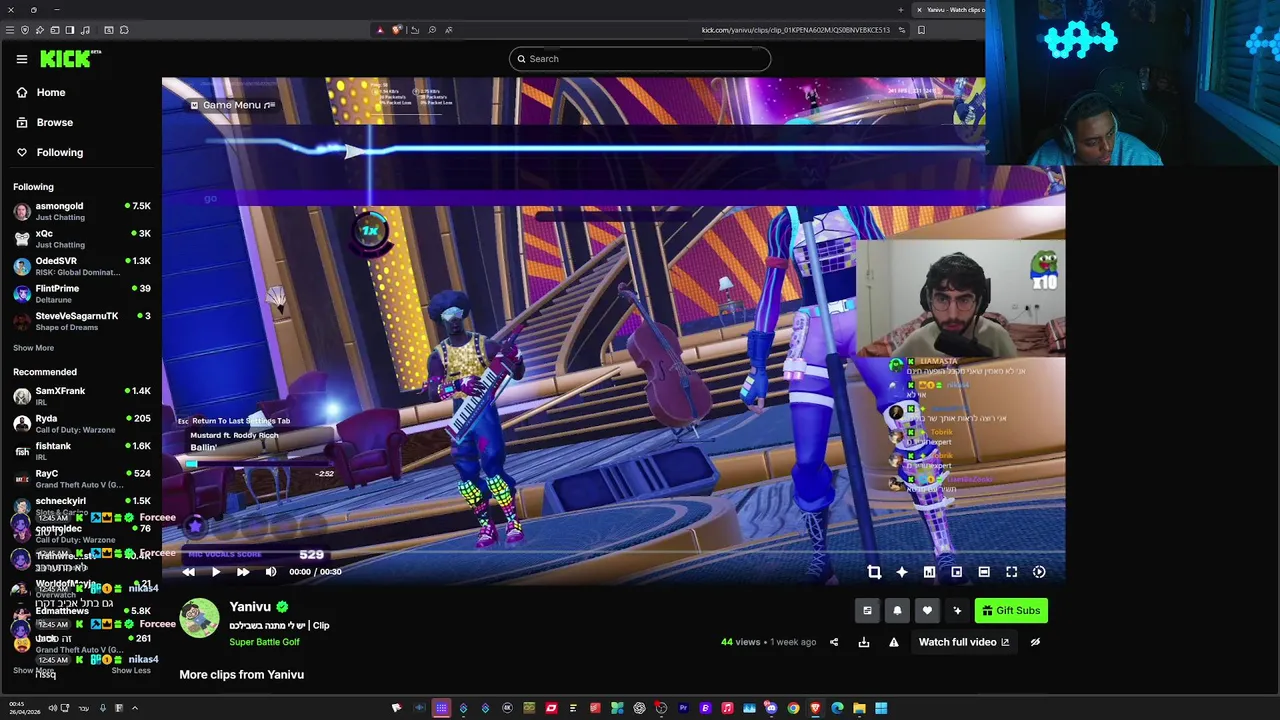This screenshot has height=720, width=1280.
Task: Open Premiere Pro from taskbar
Action: (683, 708)
